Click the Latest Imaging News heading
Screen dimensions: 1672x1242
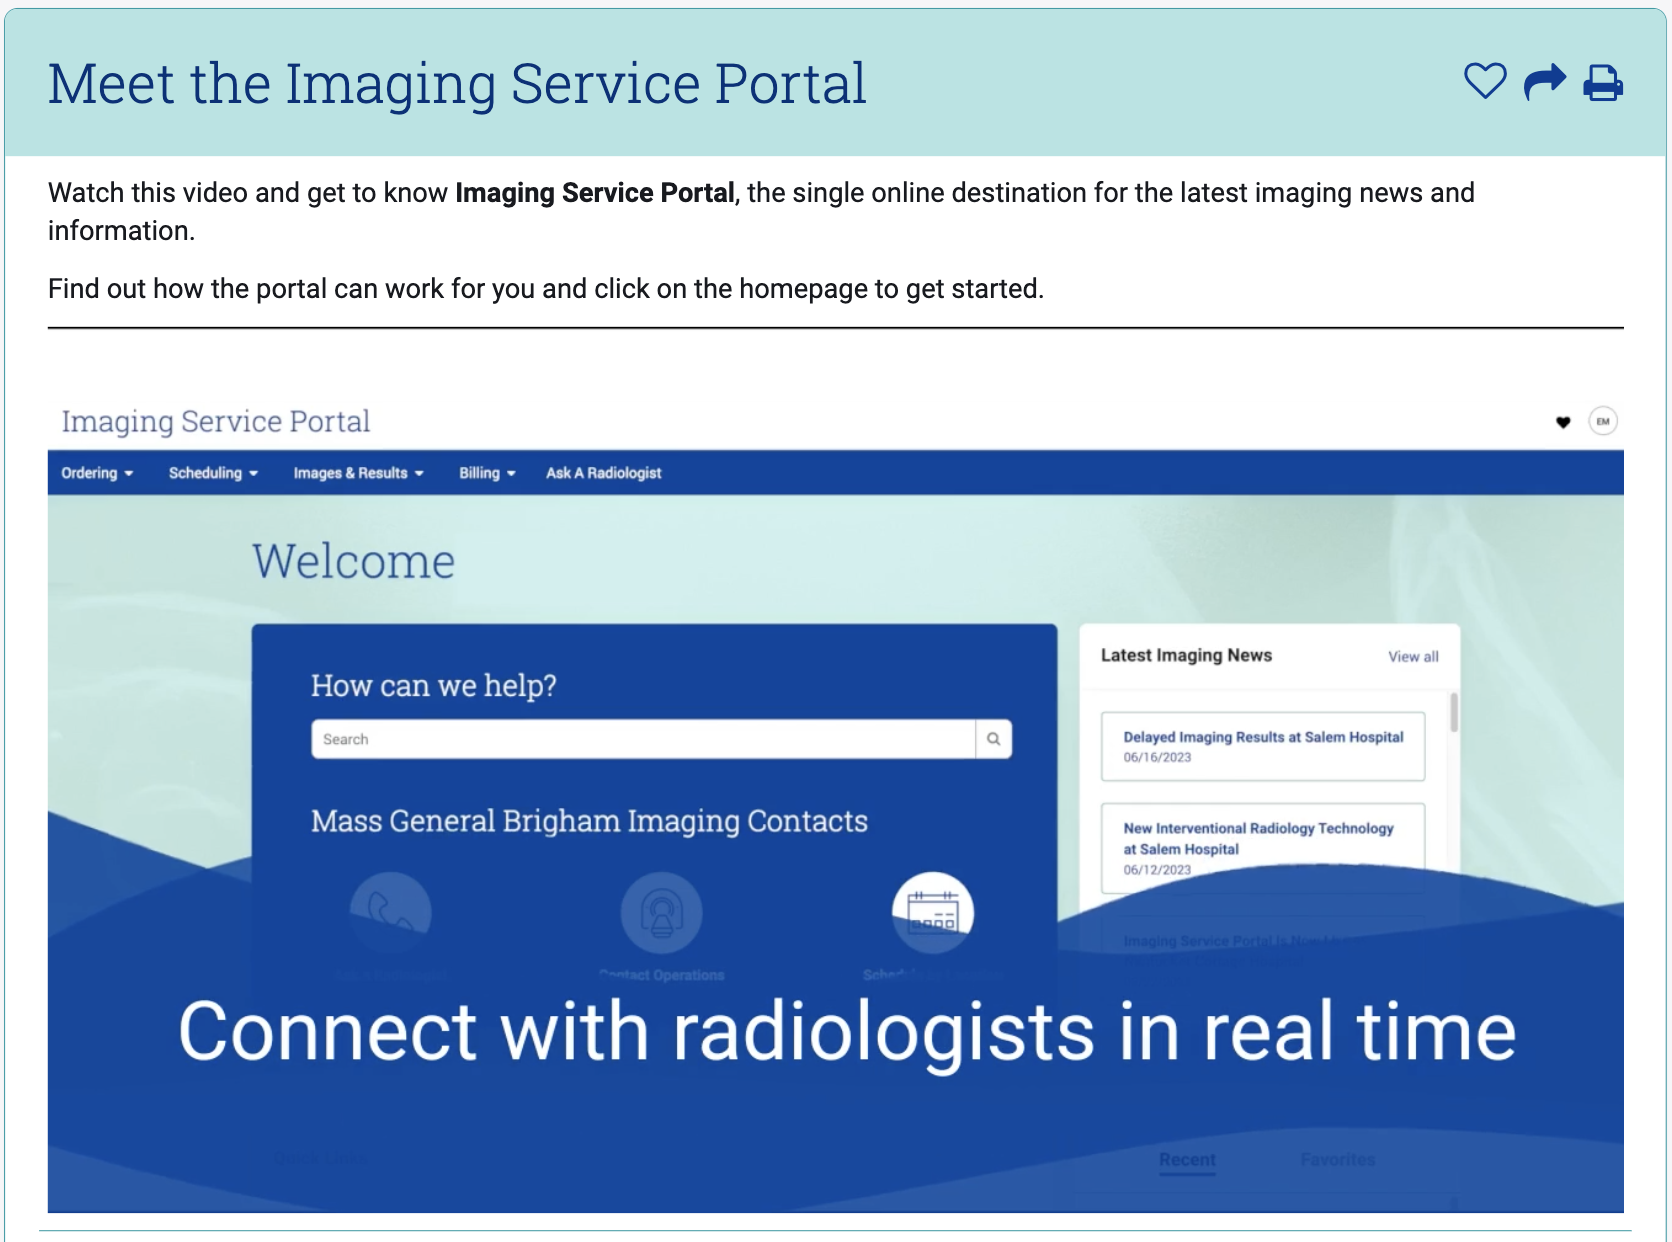click(x=1186, y=655)
